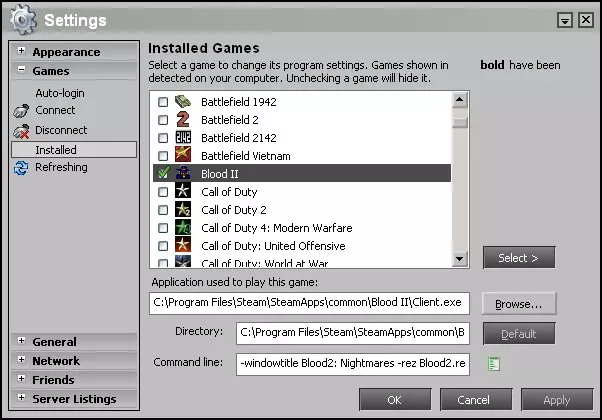Expand the General section

click(22, 341)
